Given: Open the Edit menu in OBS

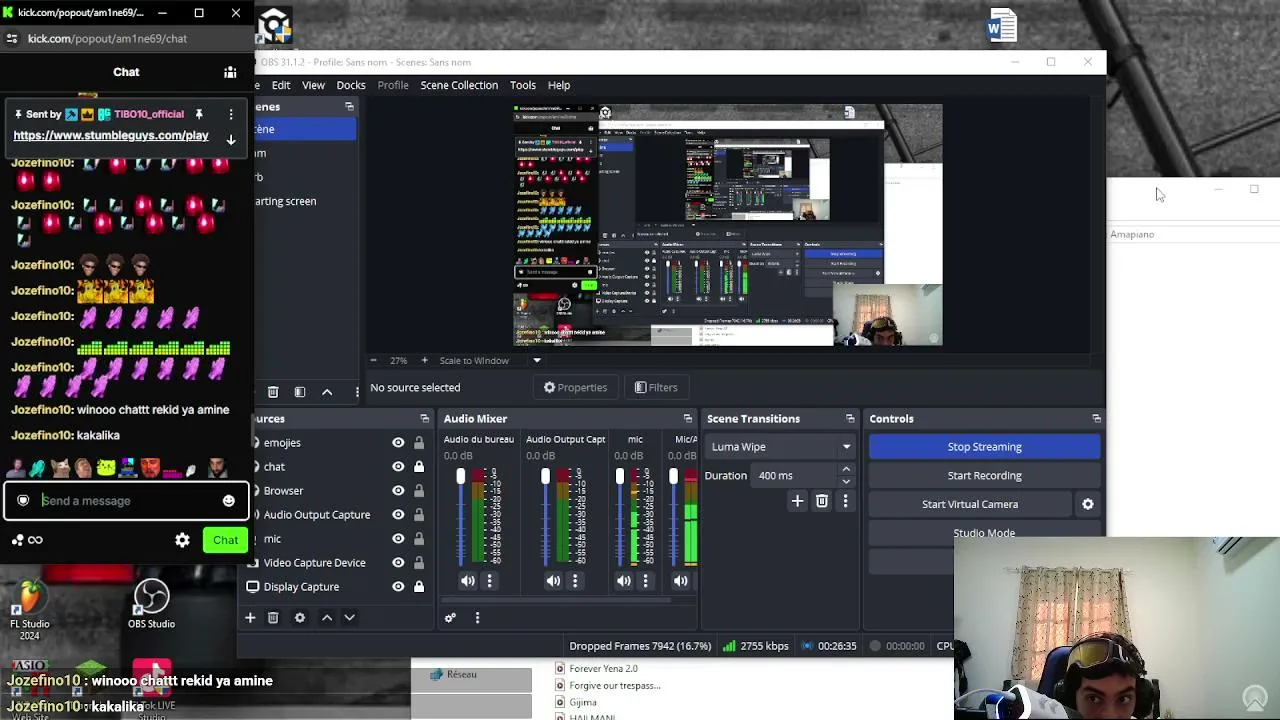Looking at the screenshot, I should coord(281,85).
